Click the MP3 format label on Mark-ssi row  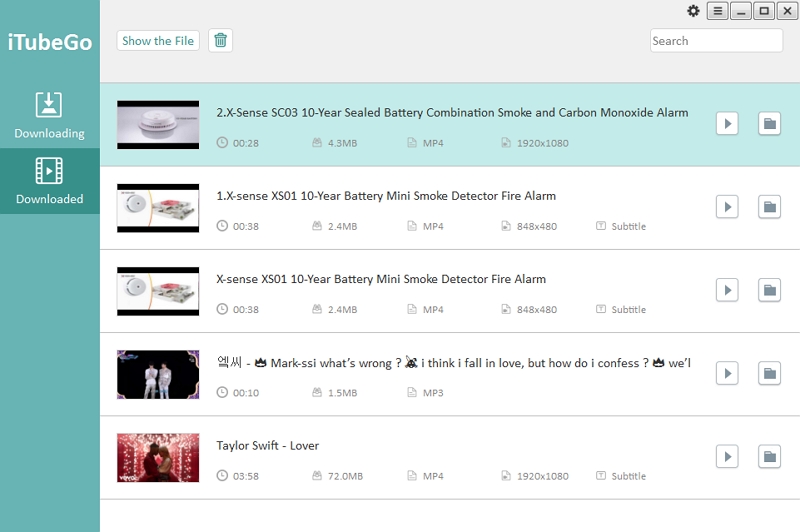click(x=433, y=393)
